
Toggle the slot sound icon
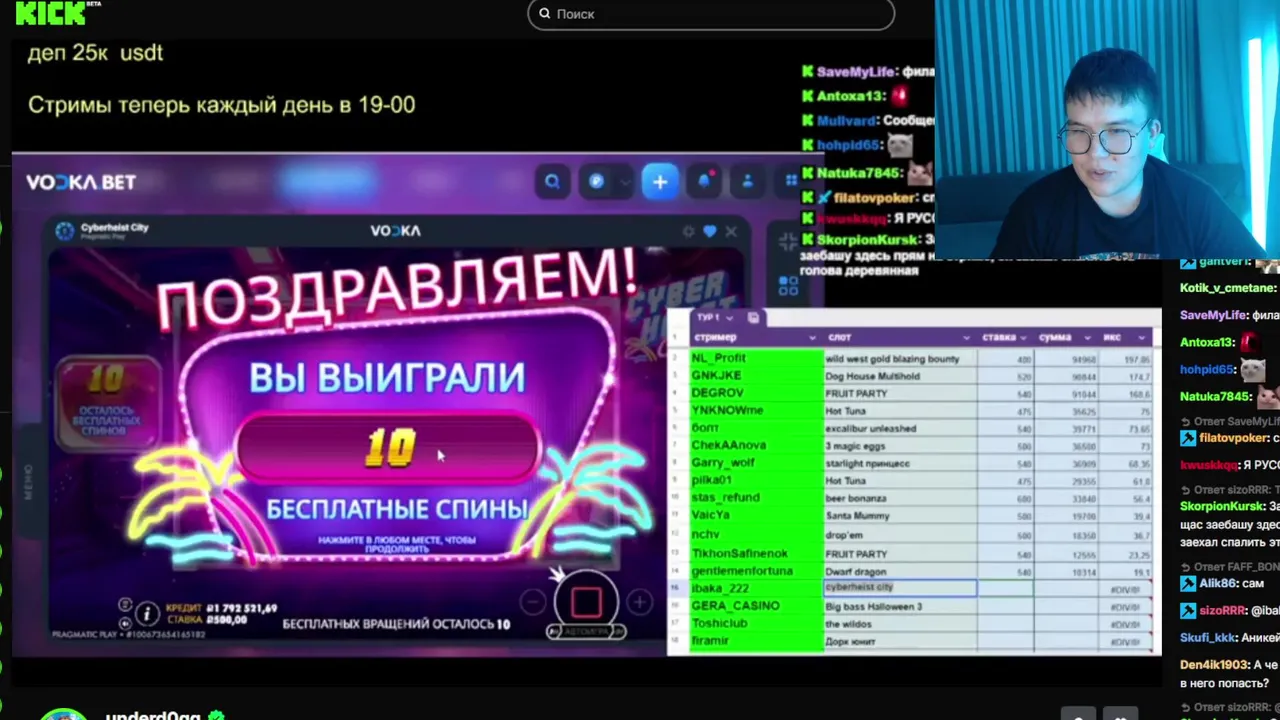(125, 621)
